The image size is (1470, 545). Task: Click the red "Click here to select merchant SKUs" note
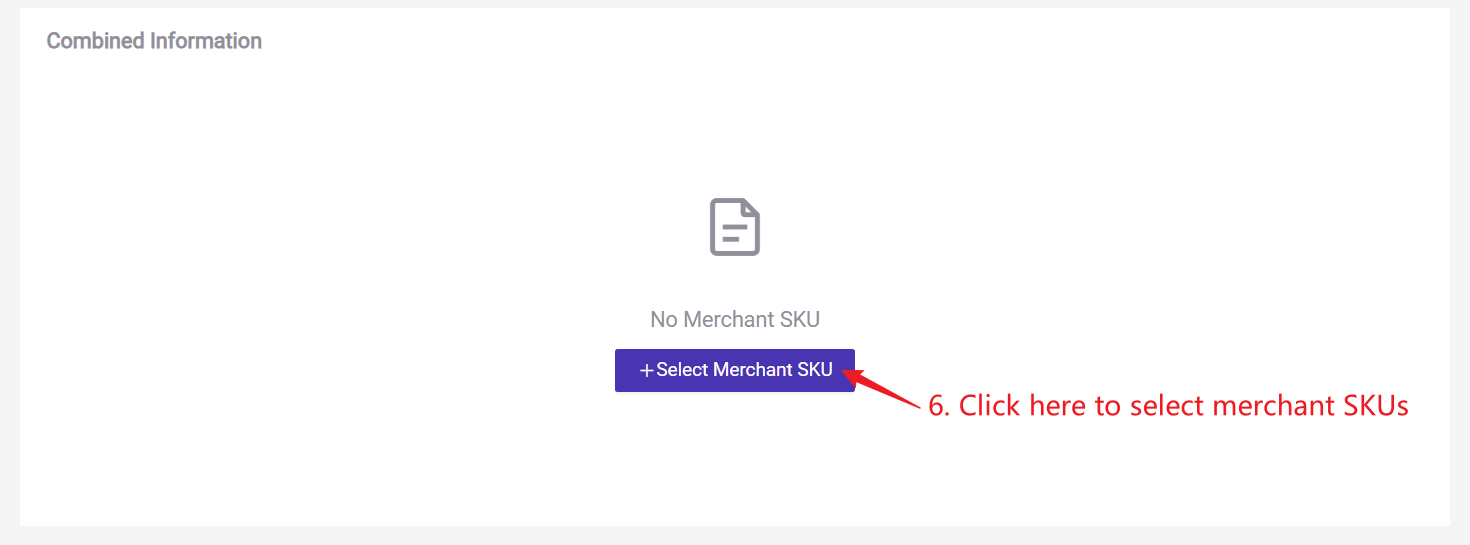(x=1168, y=406)
